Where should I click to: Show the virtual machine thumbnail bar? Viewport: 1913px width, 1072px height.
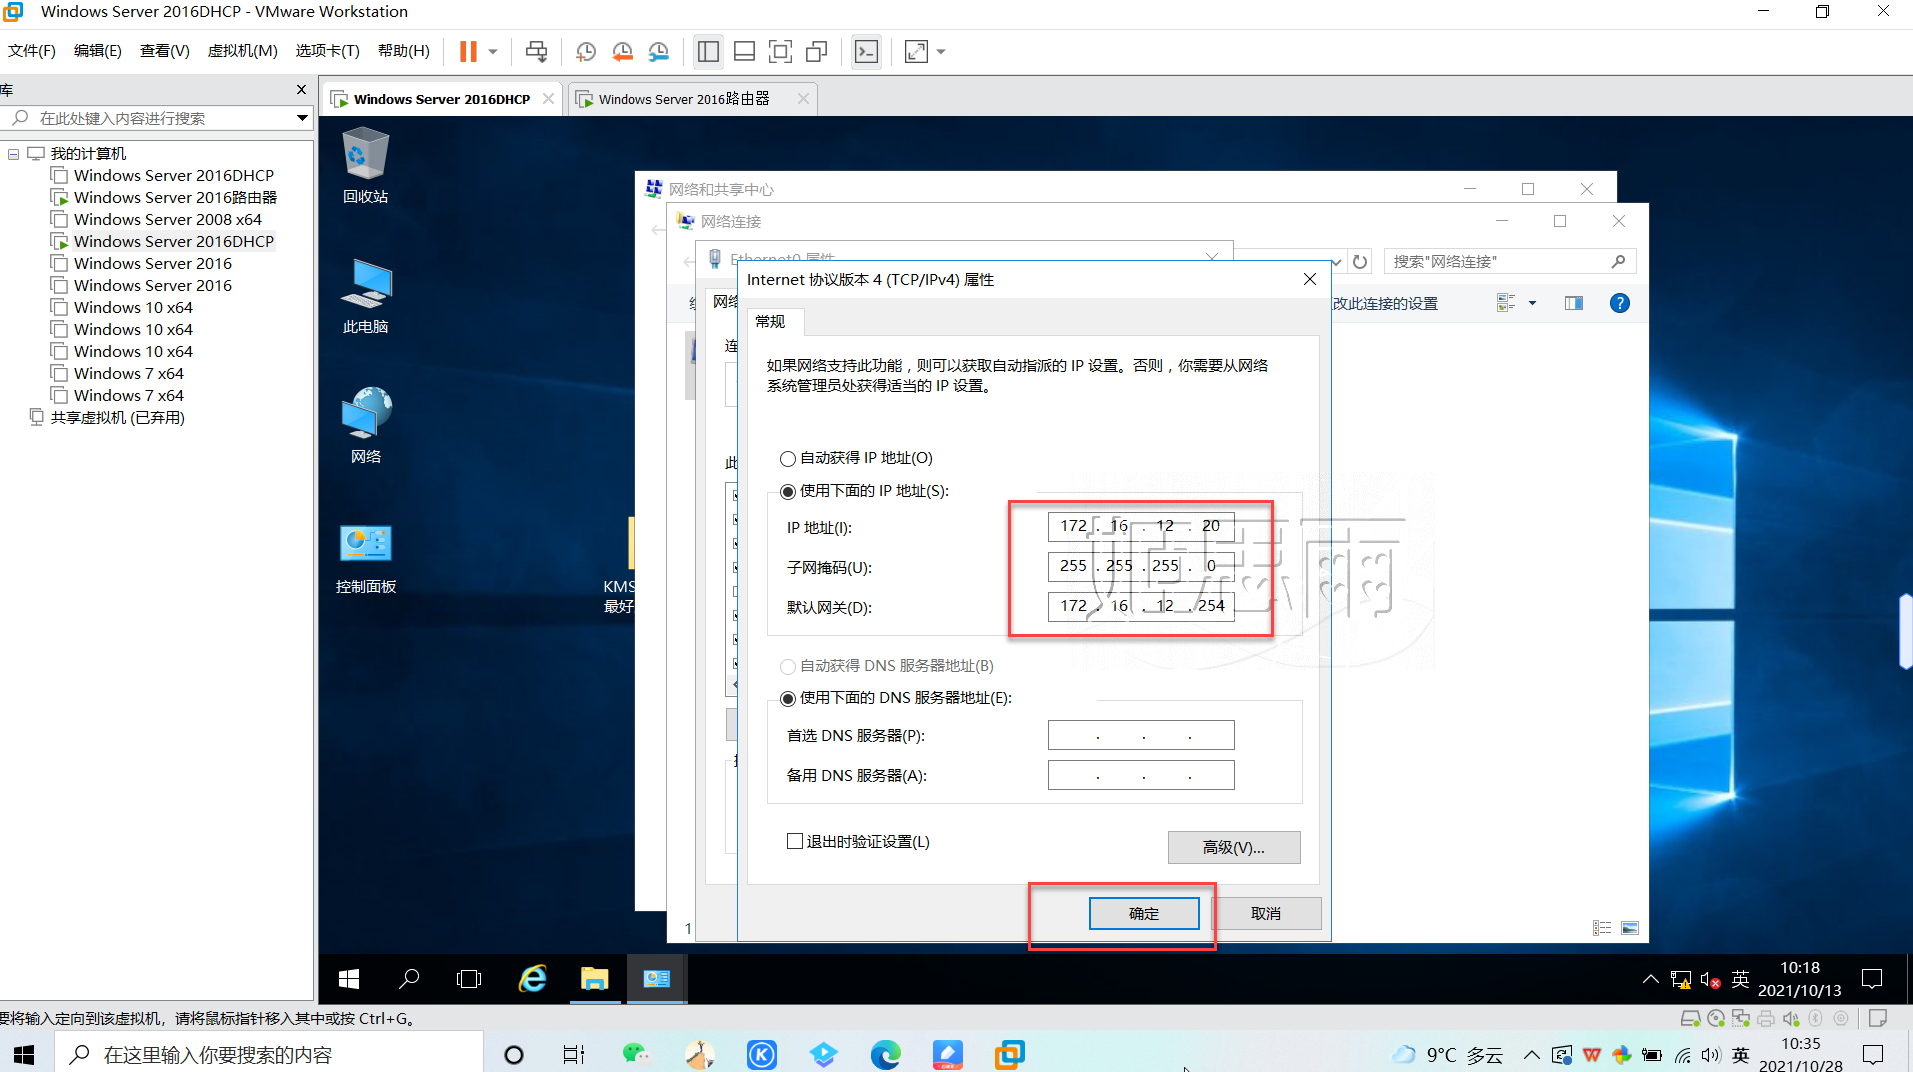click(x=745, y=51)
